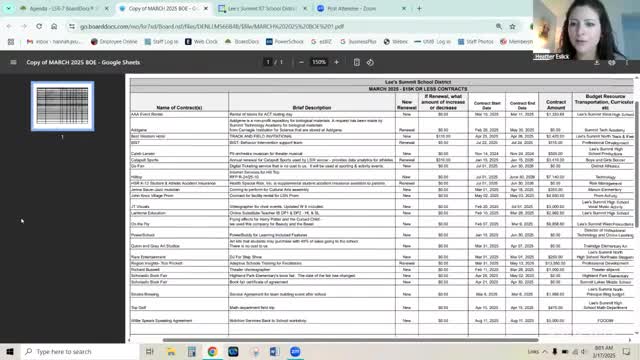Open the PDF viewer more actions menu
This screenshot has height=360, width=640.
pyautogui.click(x=627, y=62)
